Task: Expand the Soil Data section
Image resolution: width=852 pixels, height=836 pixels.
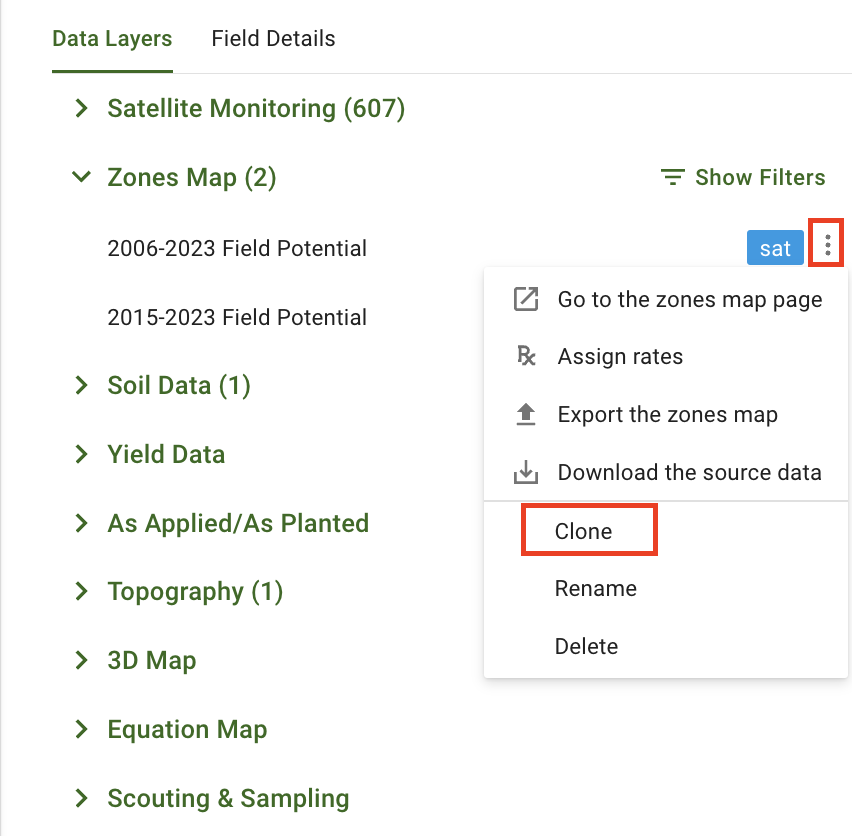Action: pos(82,385)
